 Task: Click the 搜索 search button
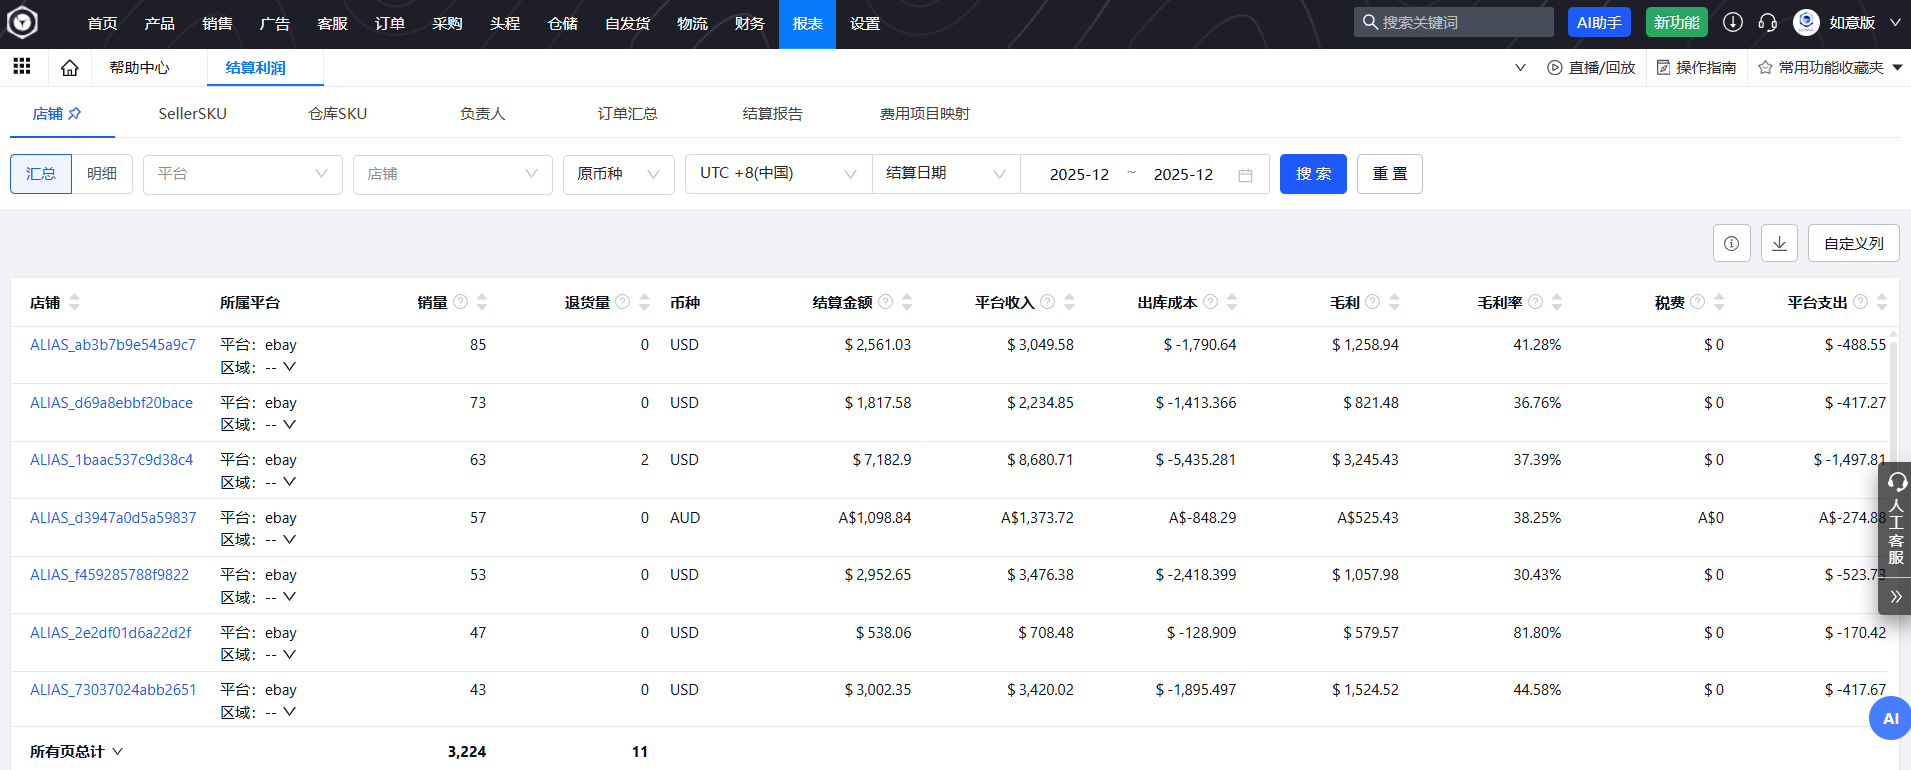1312,174
